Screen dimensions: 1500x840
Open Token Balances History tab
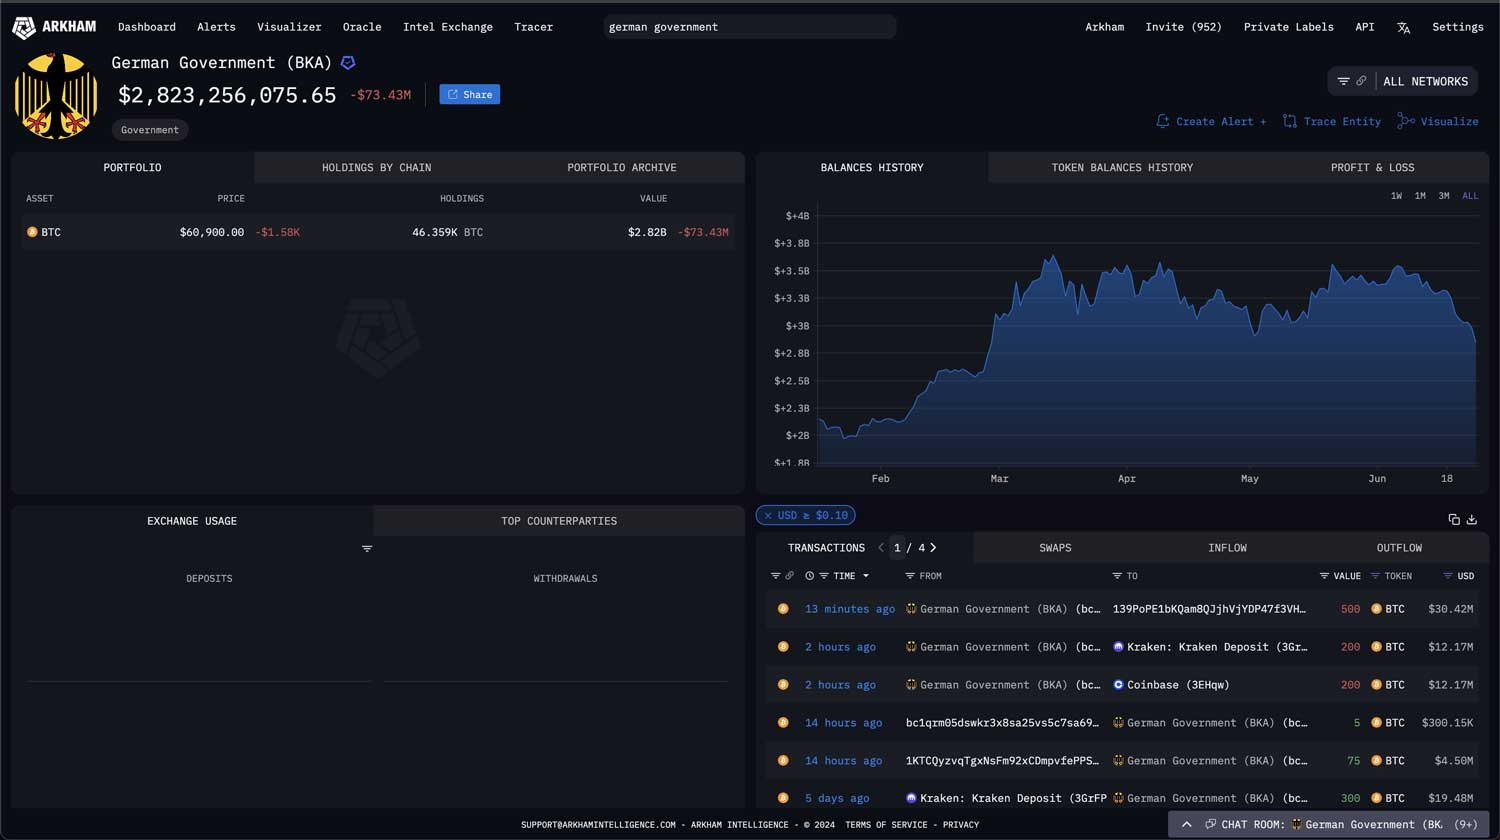pyautogui.click(x=1122, y=167)
